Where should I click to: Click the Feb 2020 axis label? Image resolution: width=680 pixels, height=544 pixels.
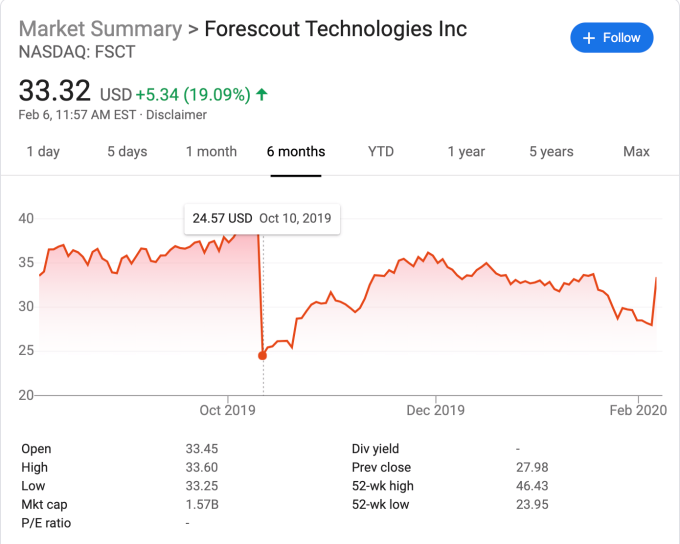click(637, 410)
